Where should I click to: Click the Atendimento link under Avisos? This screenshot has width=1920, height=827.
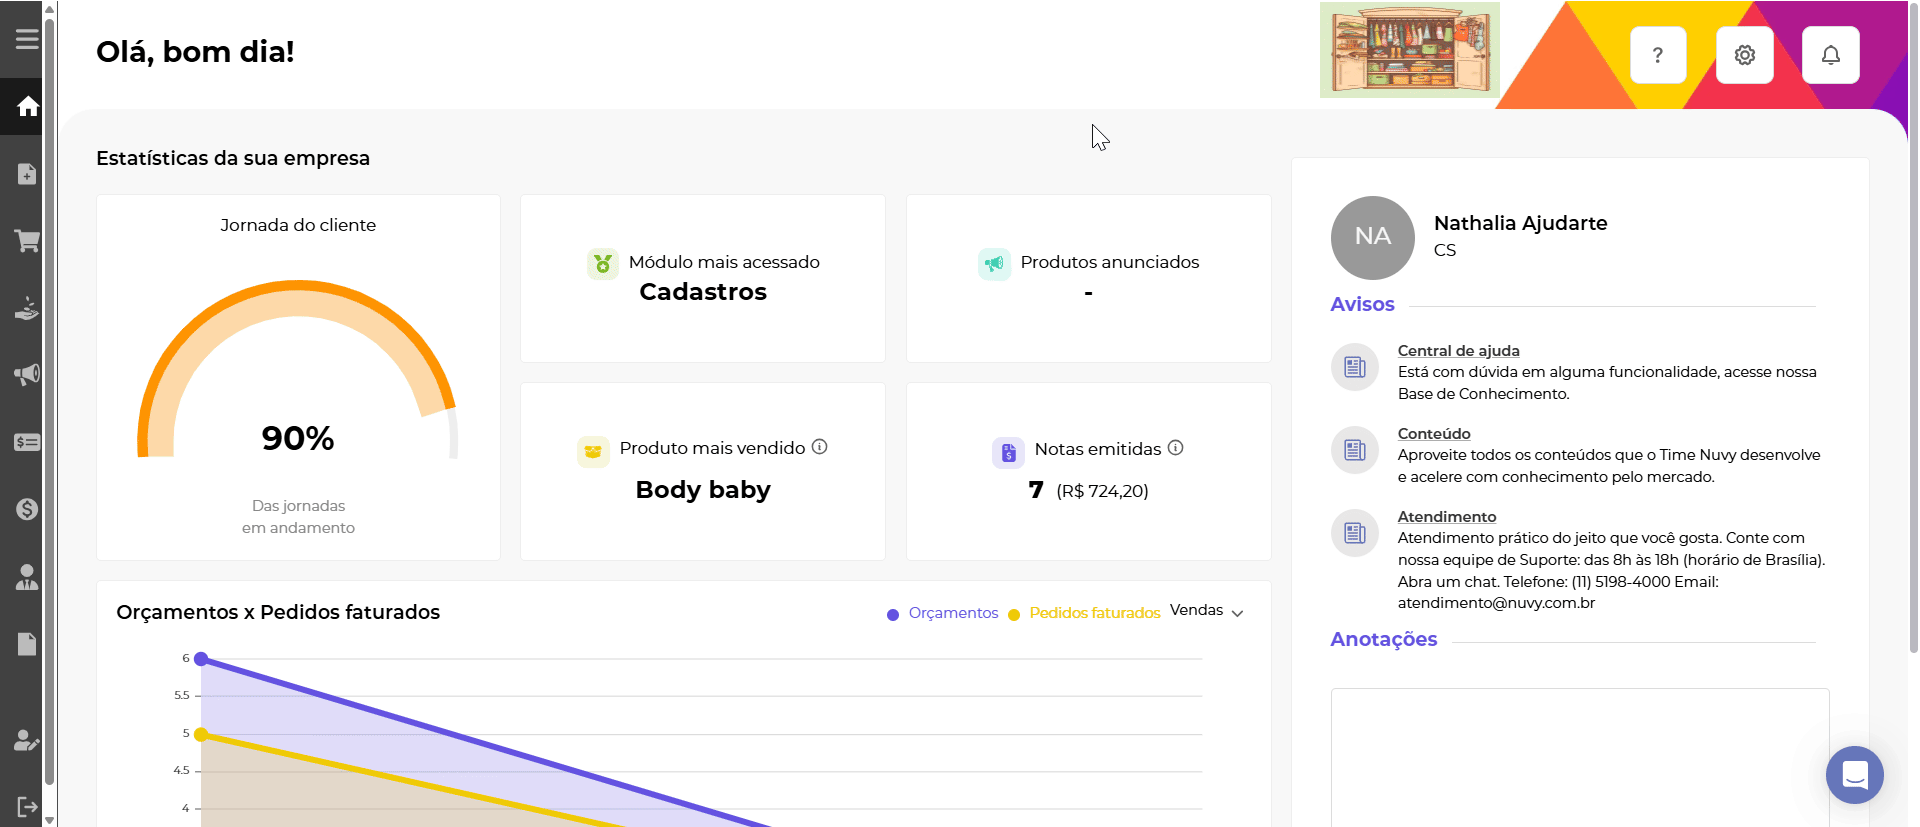click(x=1446, y=517)
